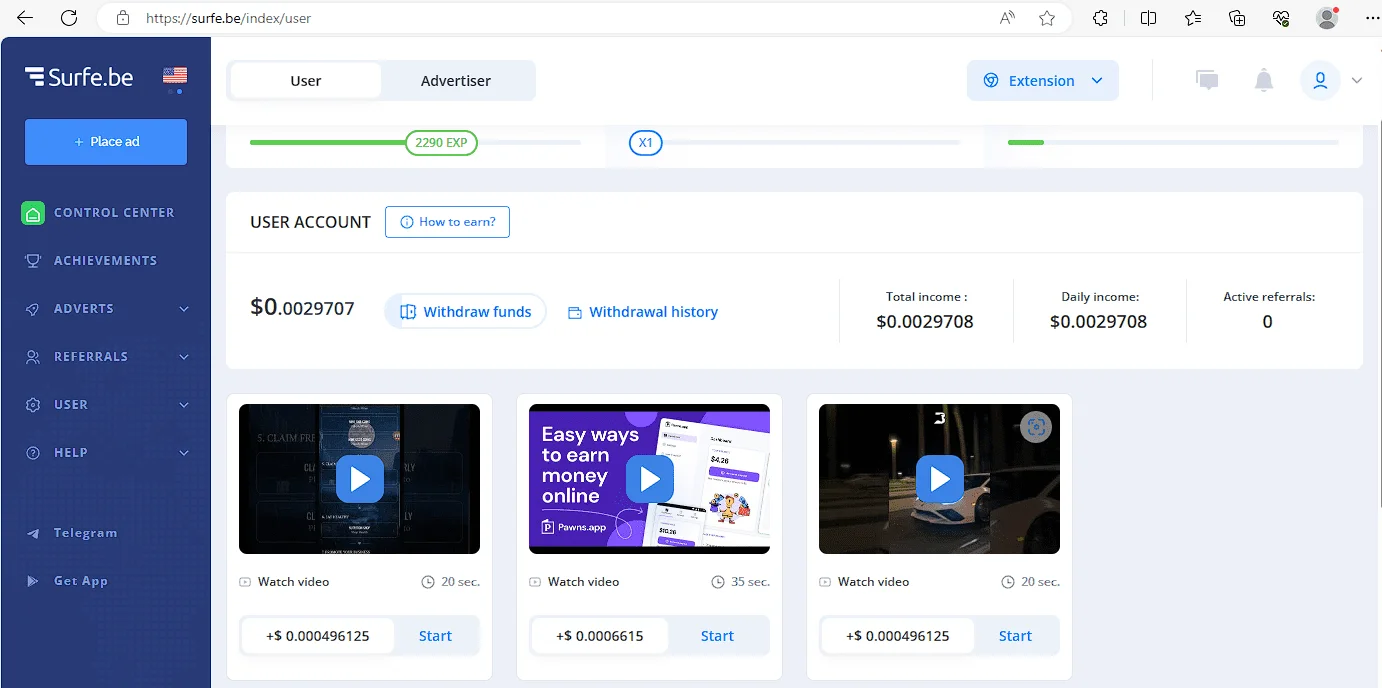Open the Read aloud icon in address bar
1382x688 pixels.
1008,18
